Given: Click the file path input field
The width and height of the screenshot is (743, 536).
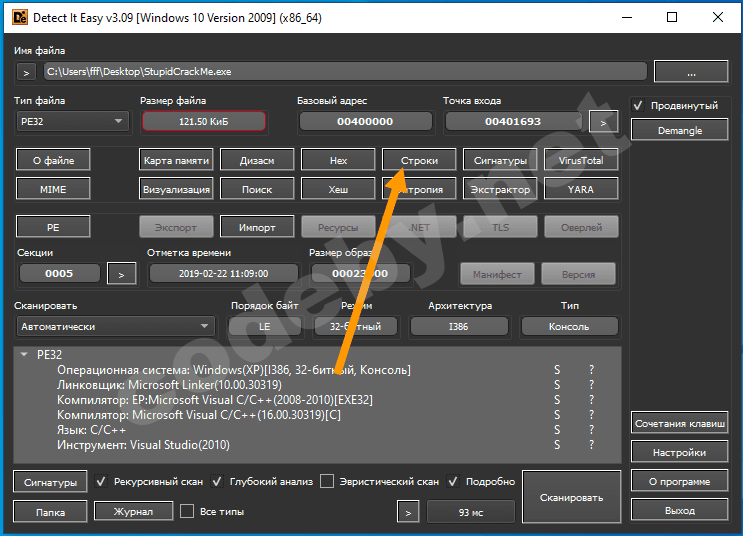Looking at the screenshot, I should pos(345,72).
